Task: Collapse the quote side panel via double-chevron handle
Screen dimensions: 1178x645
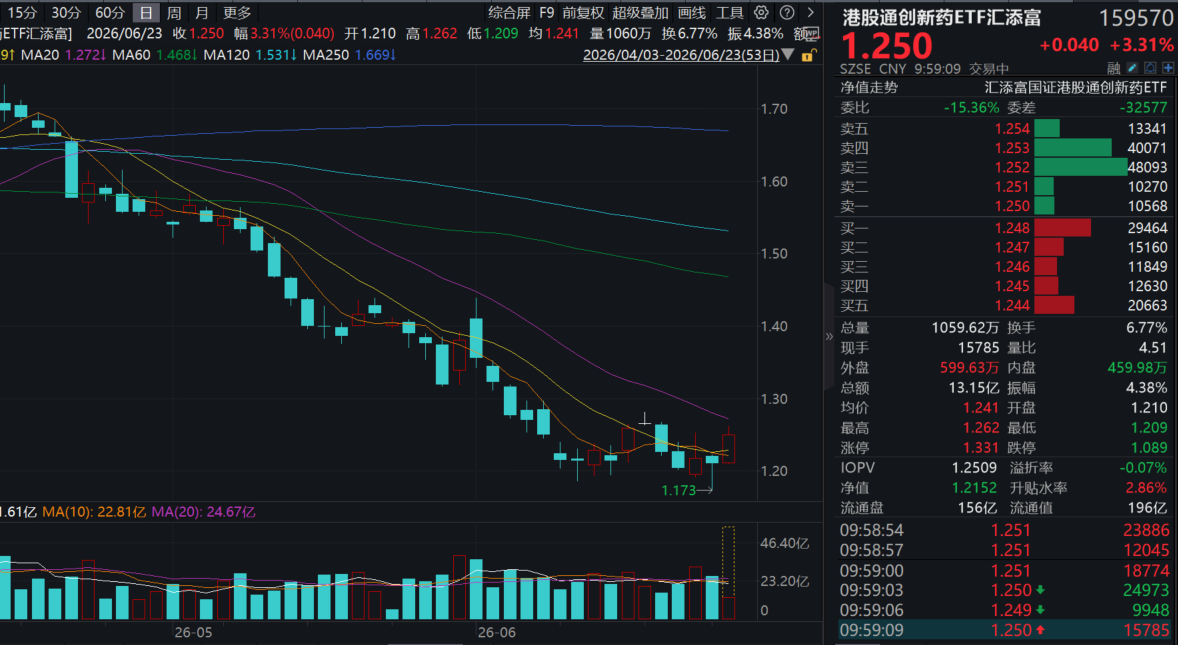Action: coord(829,336)
